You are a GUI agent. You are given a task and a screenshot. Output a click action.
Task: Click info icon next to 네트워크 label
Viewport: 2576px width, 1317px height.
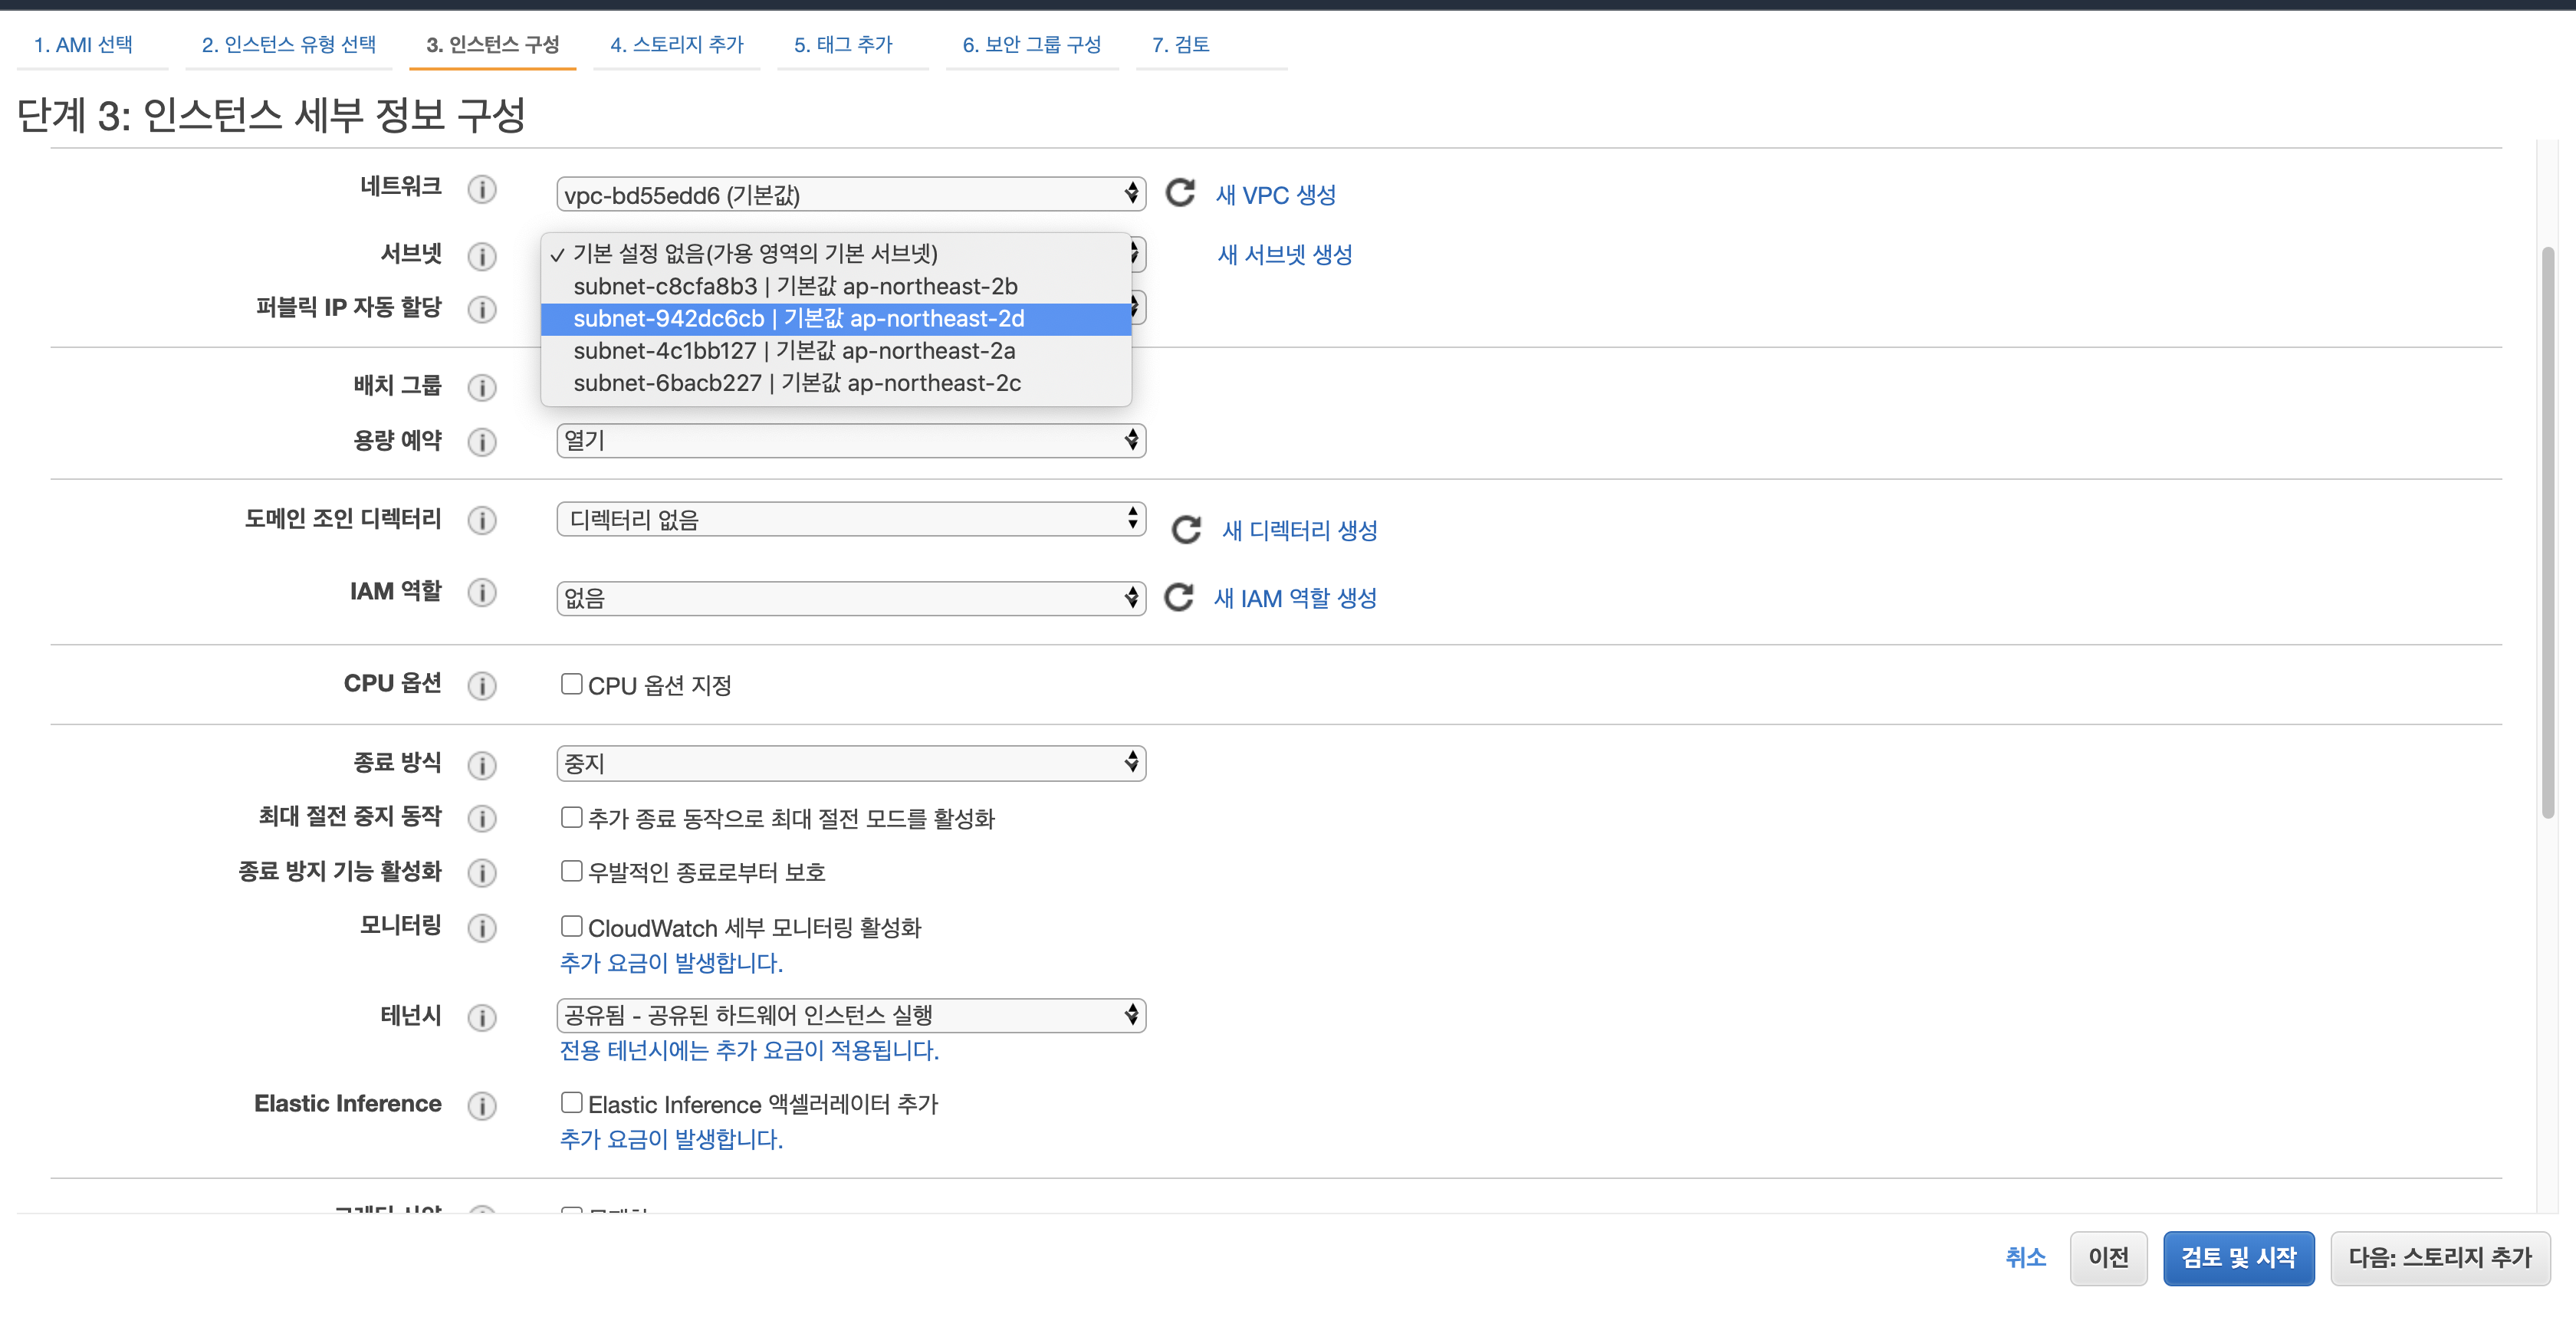pos(482,189)
